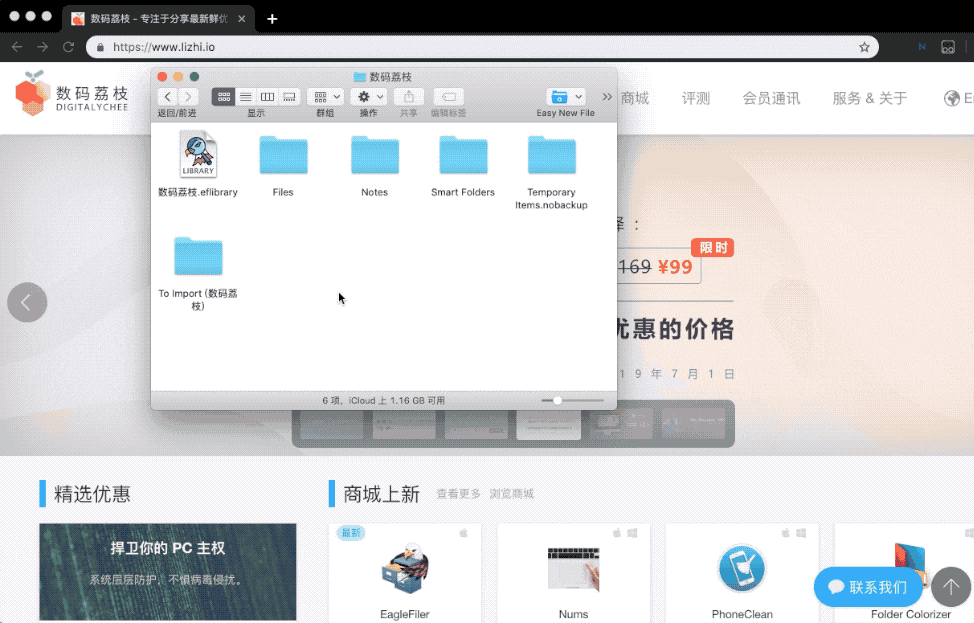This screenshot has height=623, width=974.
Task: Click the 精选优惠 section heading
Action: click(92, 494)
